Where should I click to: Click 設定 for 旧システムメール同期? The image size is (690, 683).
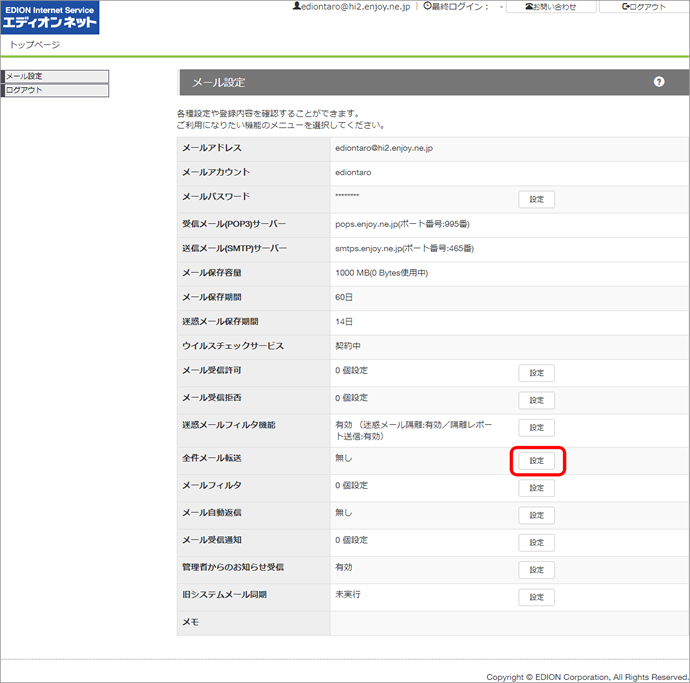pos(536,597)
